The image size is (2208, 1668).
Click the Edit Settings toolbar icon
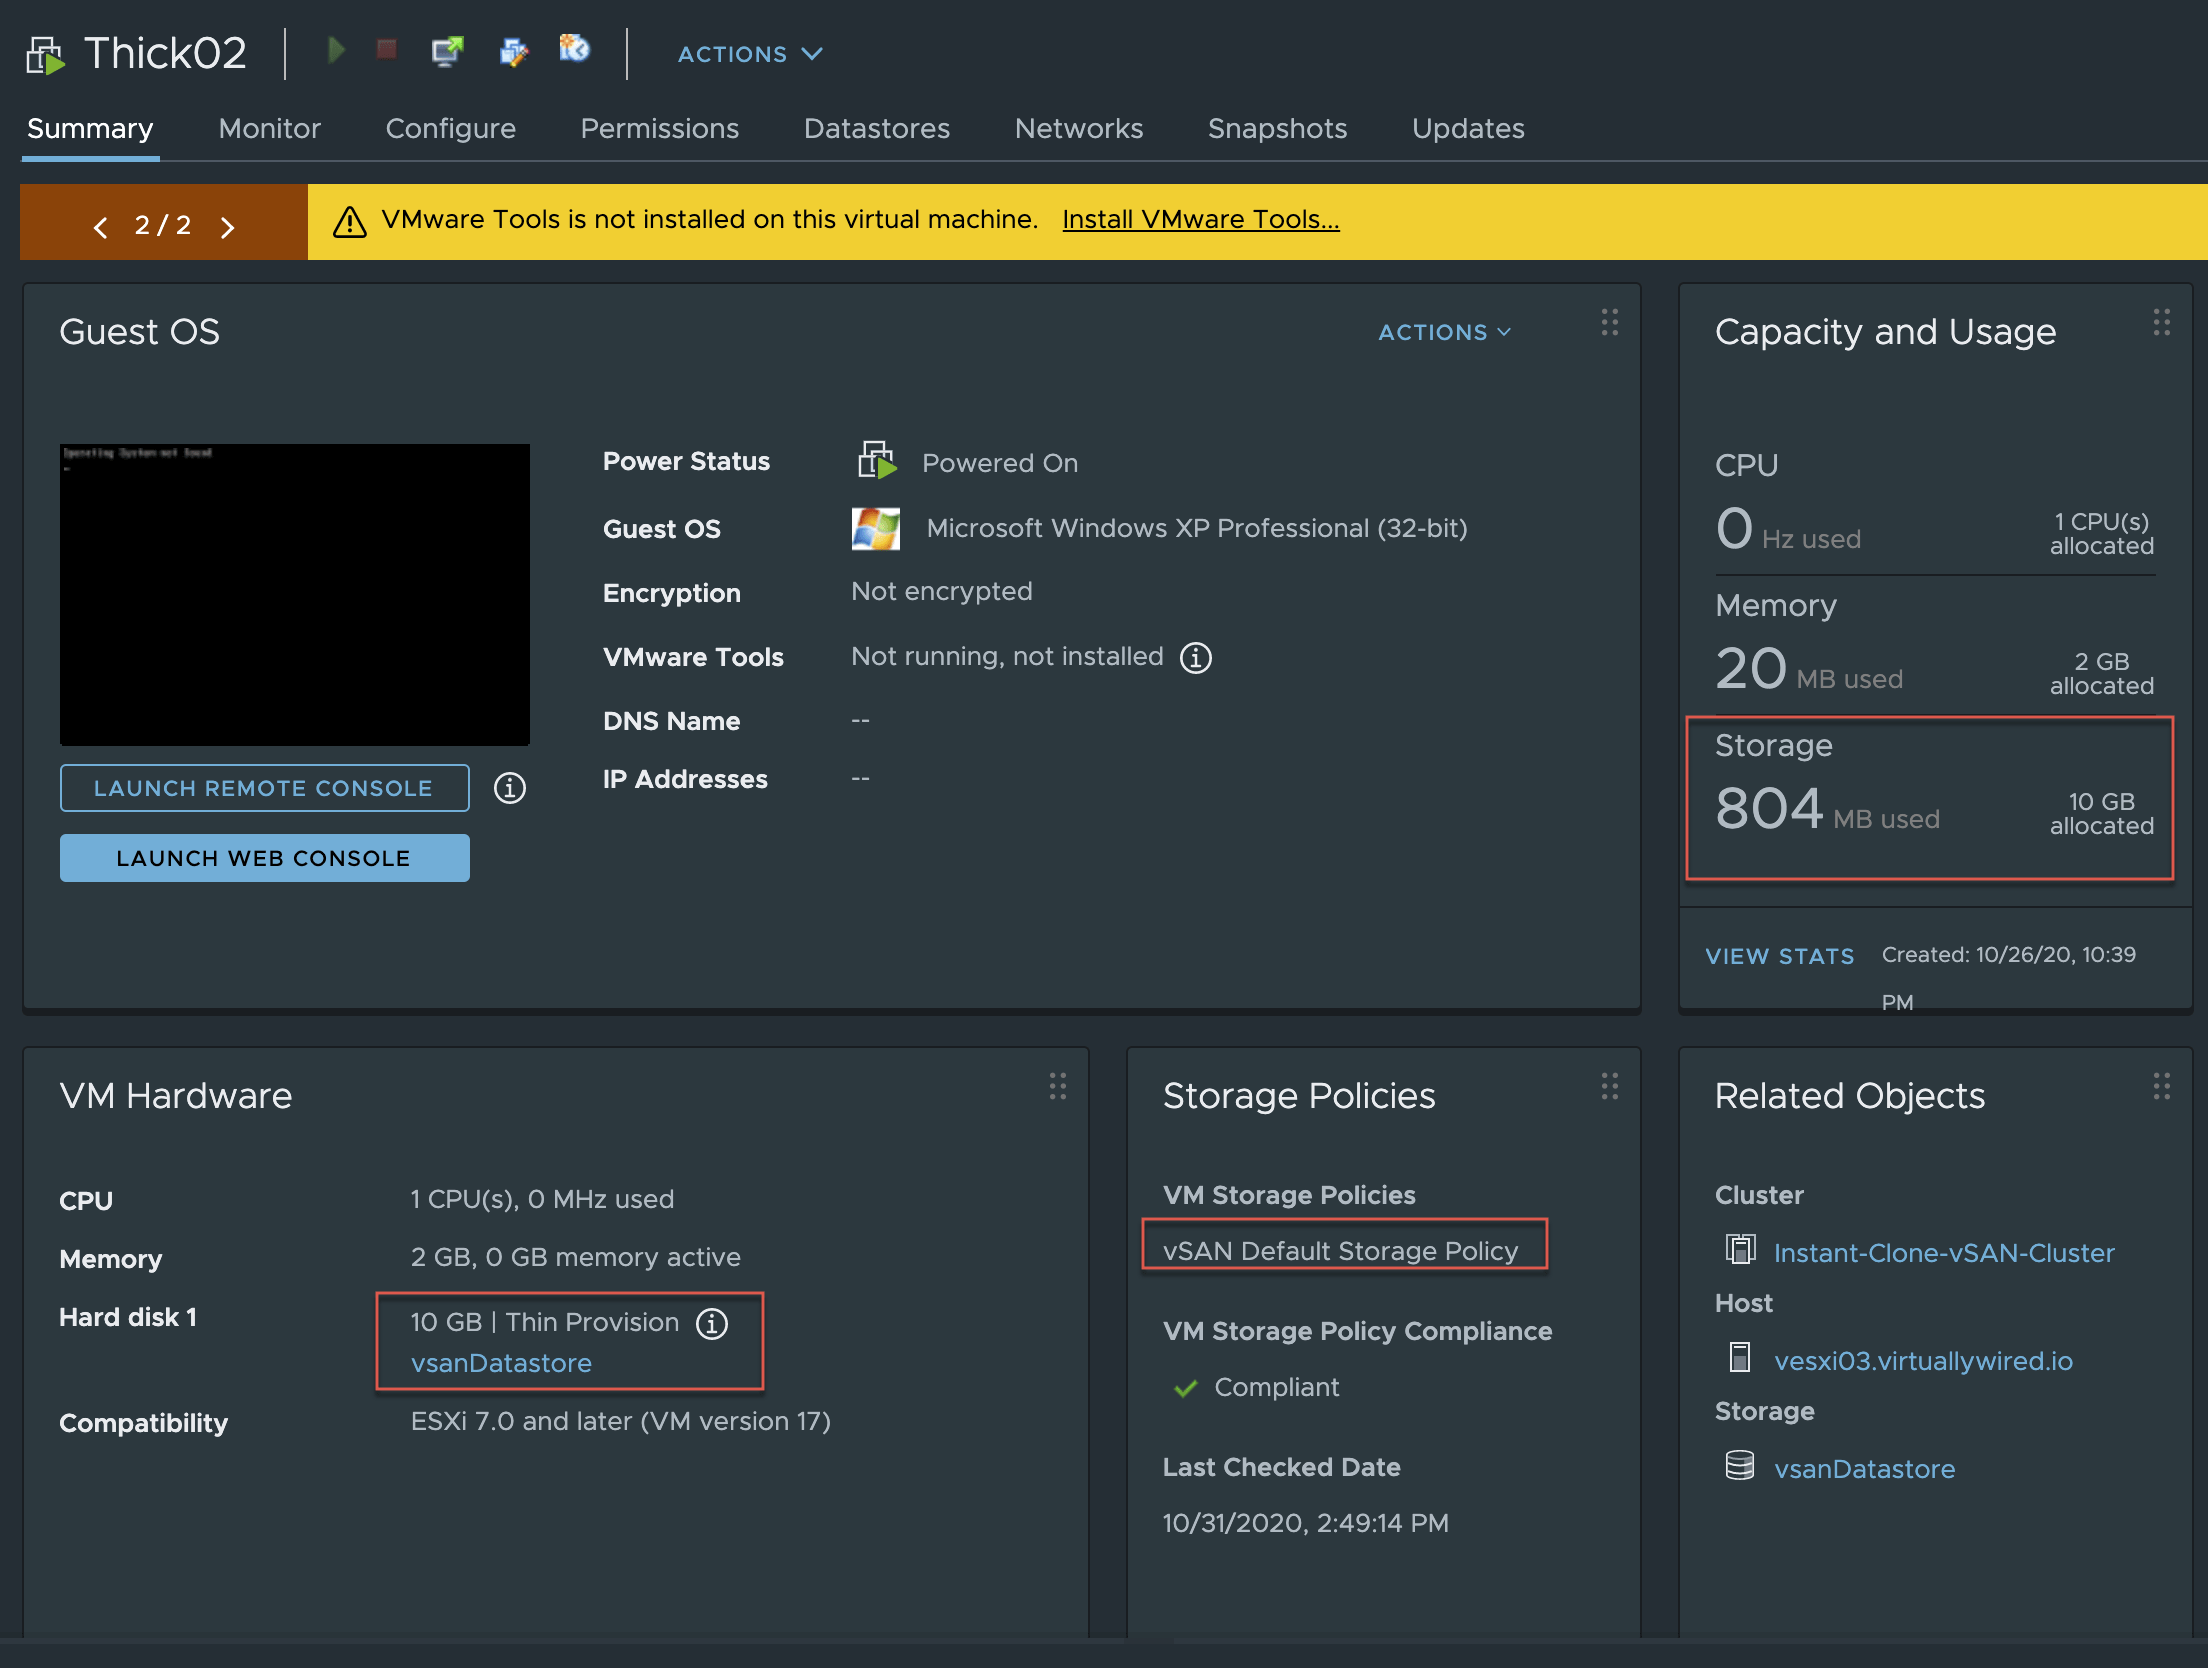click(x=513, y=50)
